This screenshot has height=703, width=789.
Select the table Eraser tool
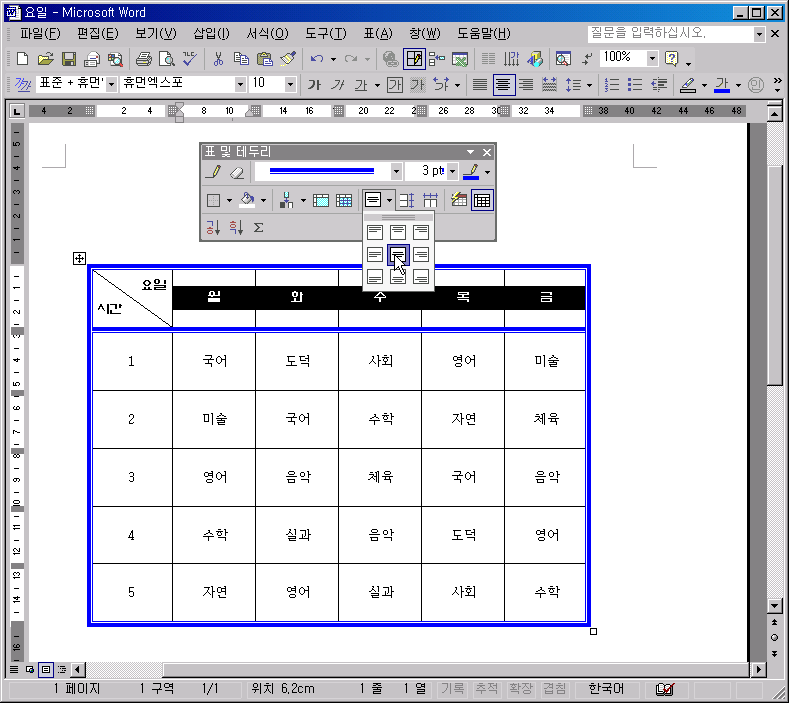tap(236, 172)
